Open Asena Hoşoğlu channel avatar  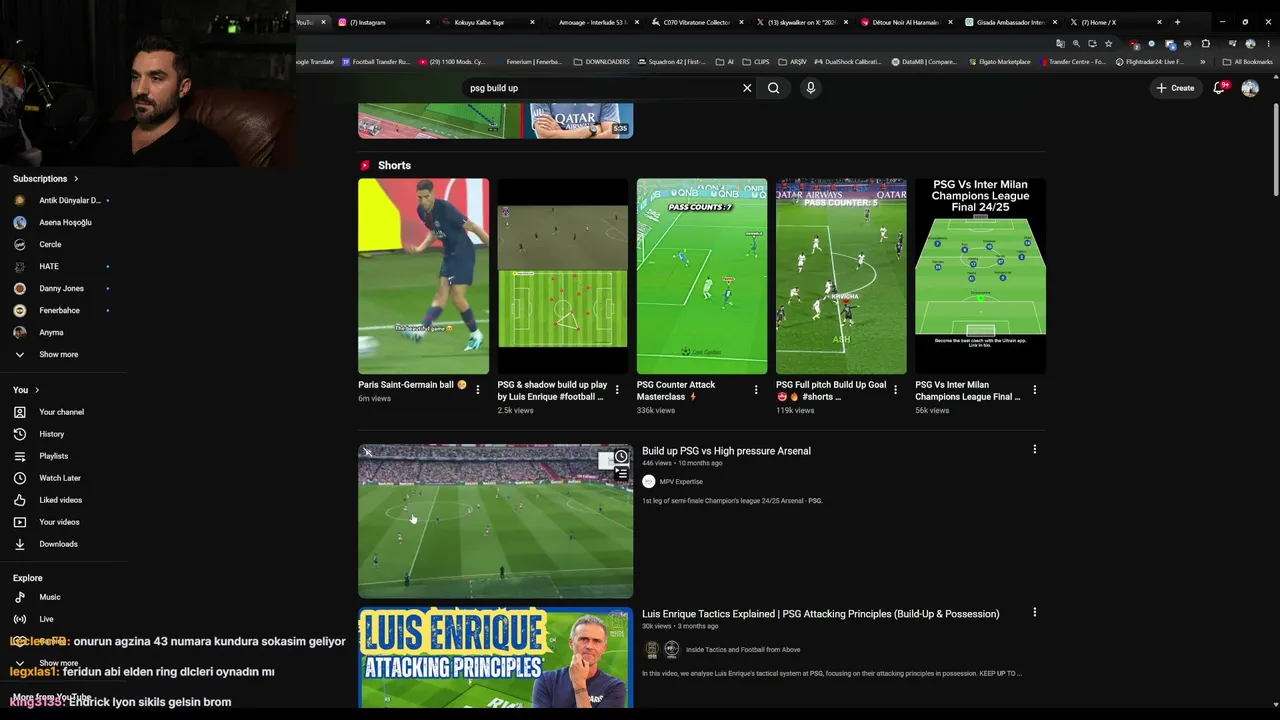pyautogui.click(x=20, y=222)
